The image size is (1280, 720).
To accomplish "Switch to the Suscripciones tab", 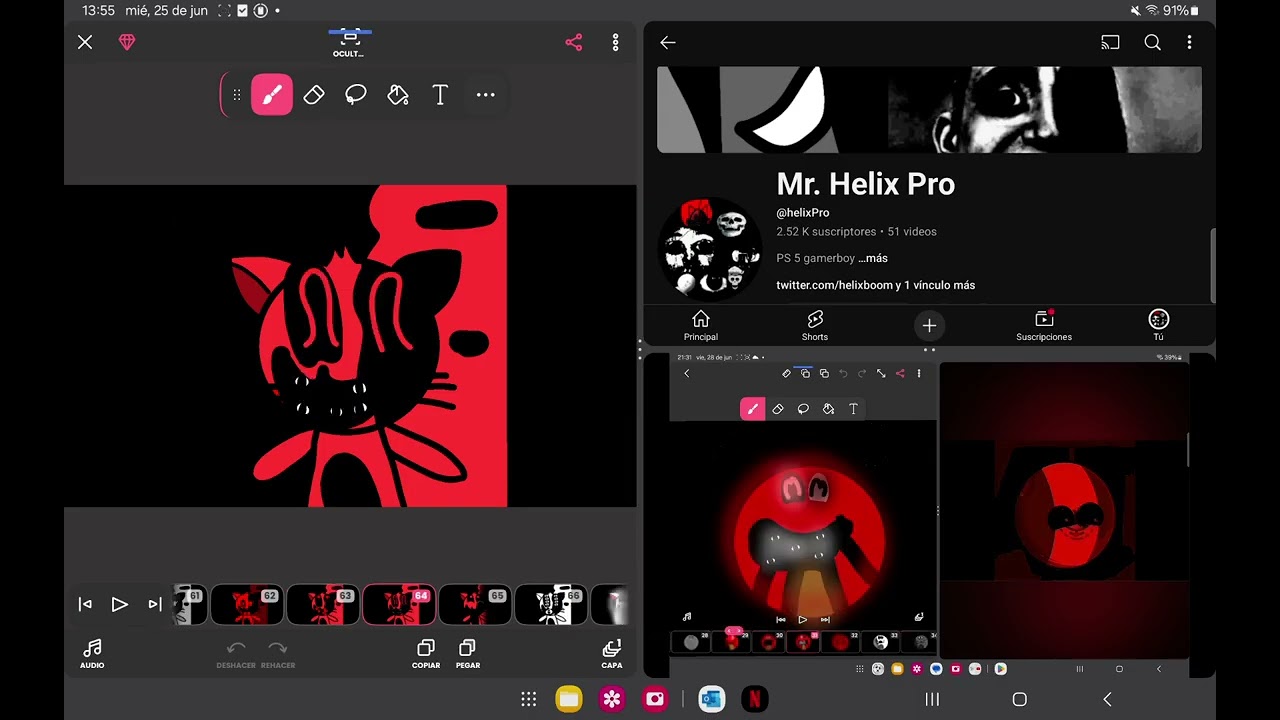I will 1044,325.
